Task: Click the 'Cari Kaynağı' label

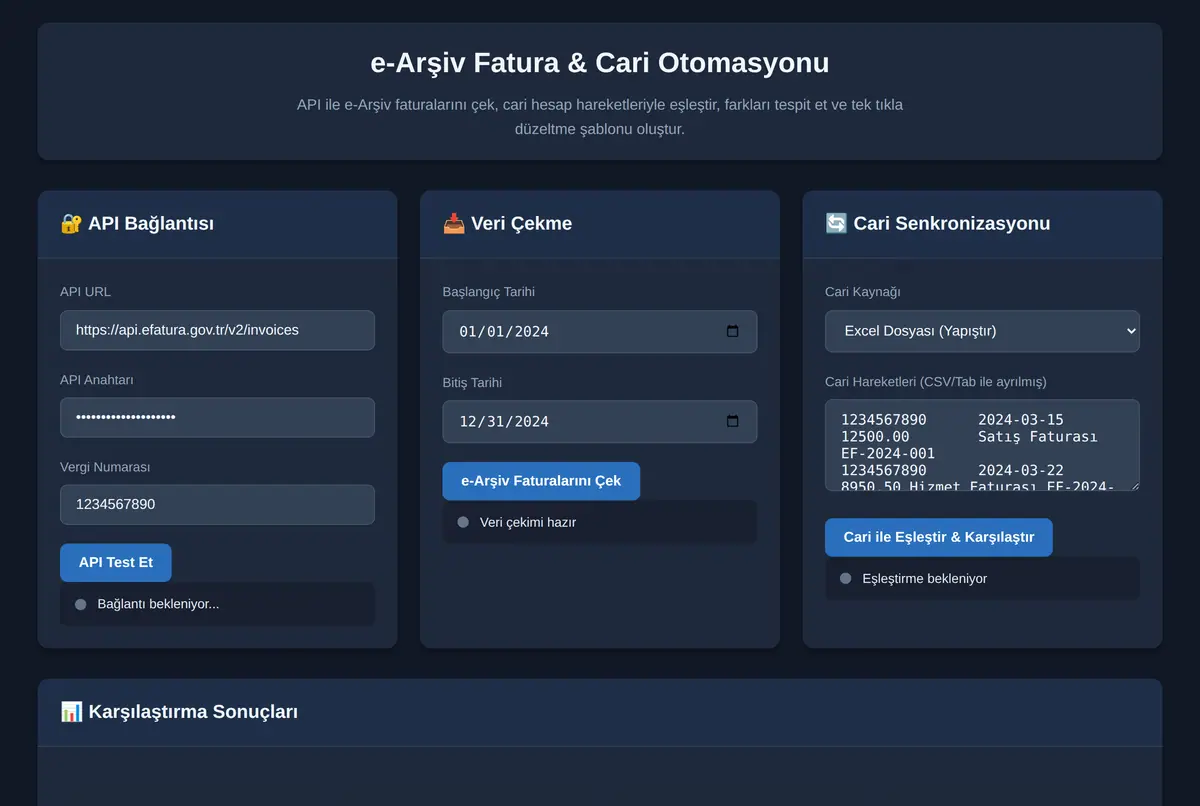Action: [863, 292]
